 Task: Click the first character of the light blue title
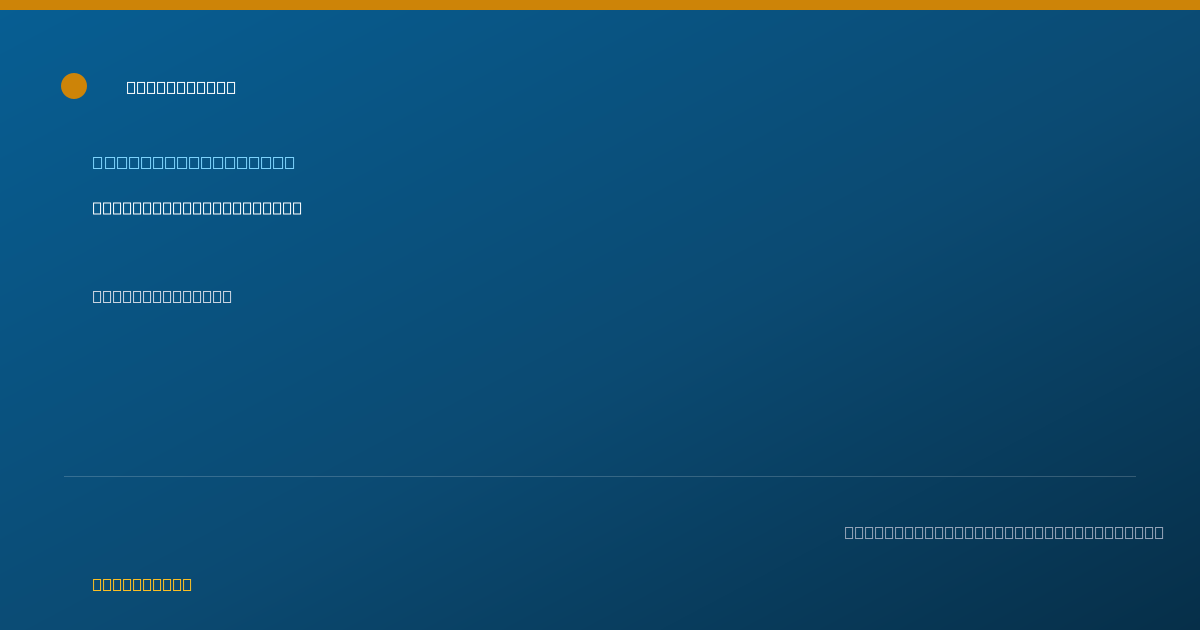click(98, 162)
